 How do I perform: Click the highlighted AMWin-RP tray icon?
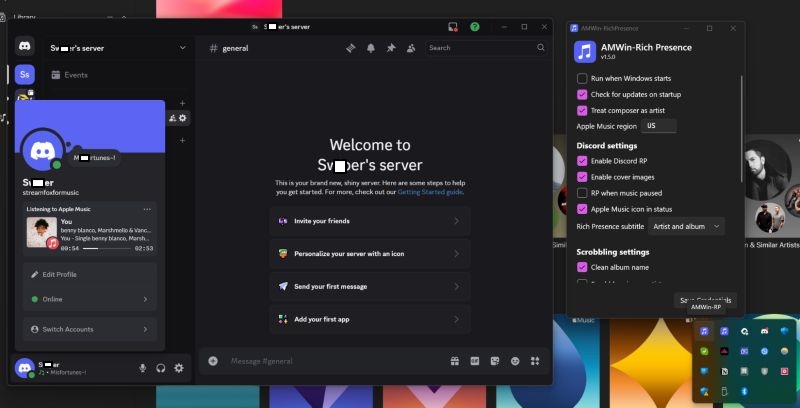pyautogui.click(x=704, y=332)
